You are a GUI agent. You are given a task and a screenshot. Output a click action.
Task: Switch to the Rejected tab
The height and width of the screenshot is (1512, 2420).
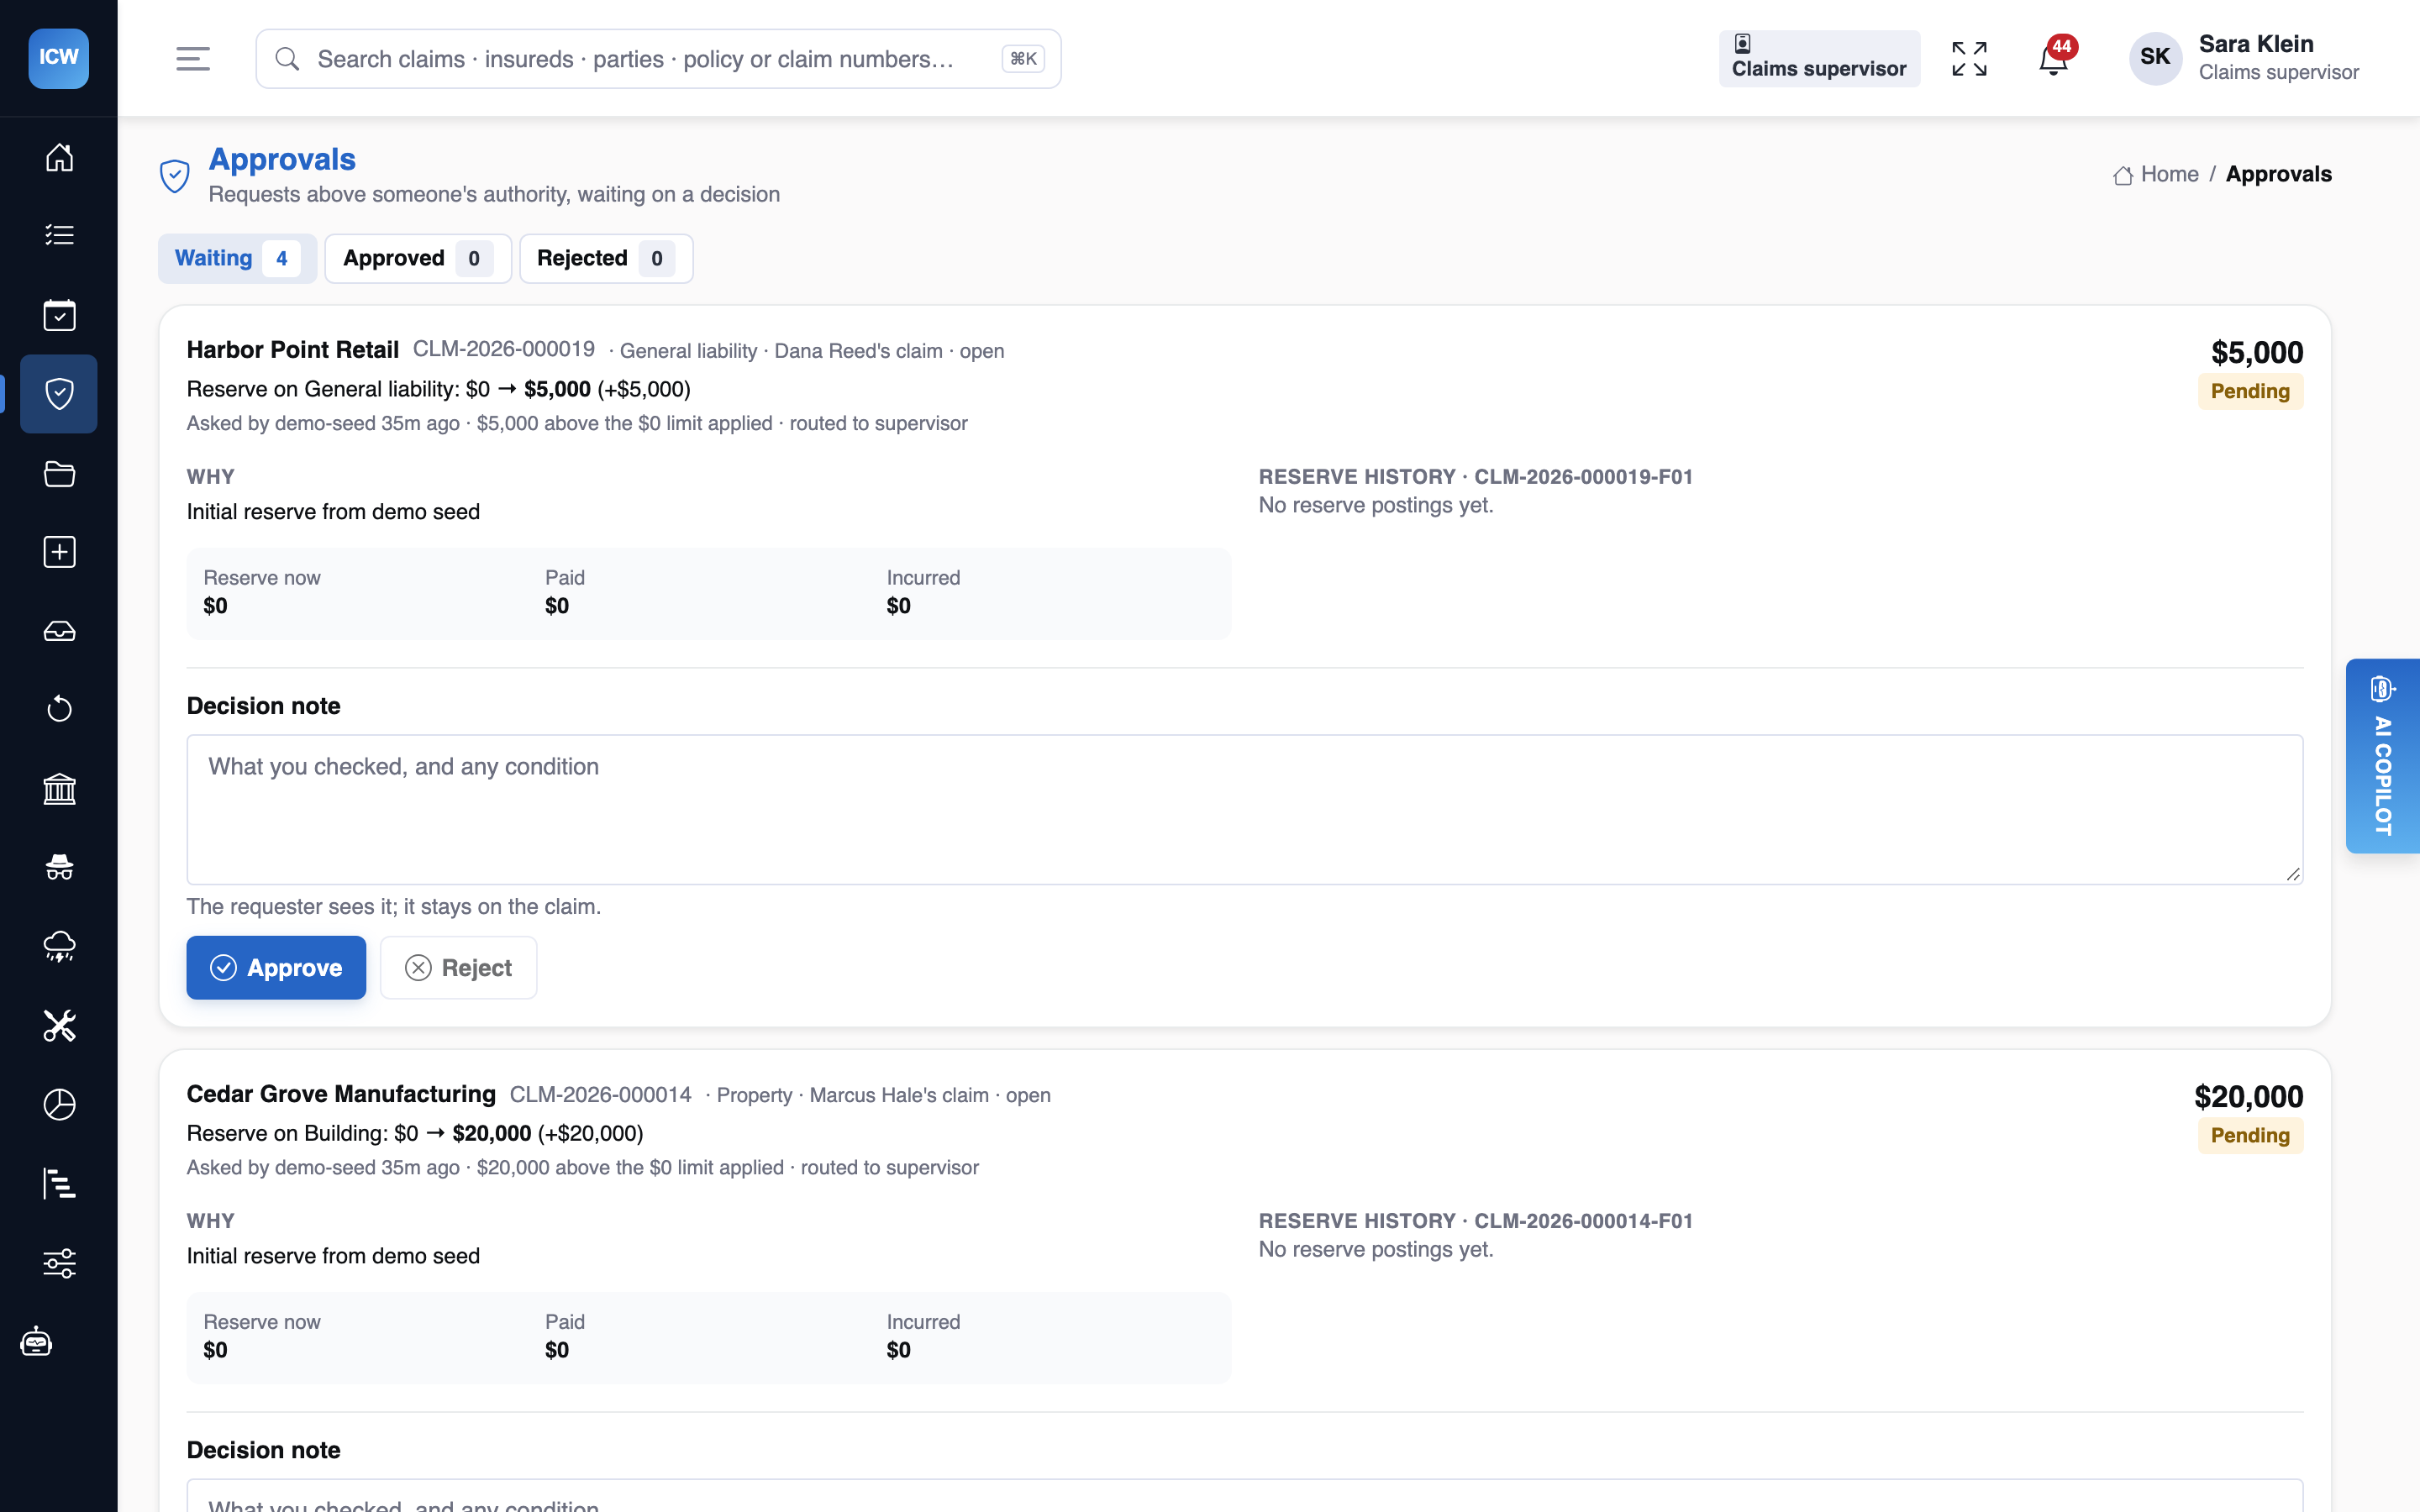coord(606,258)
